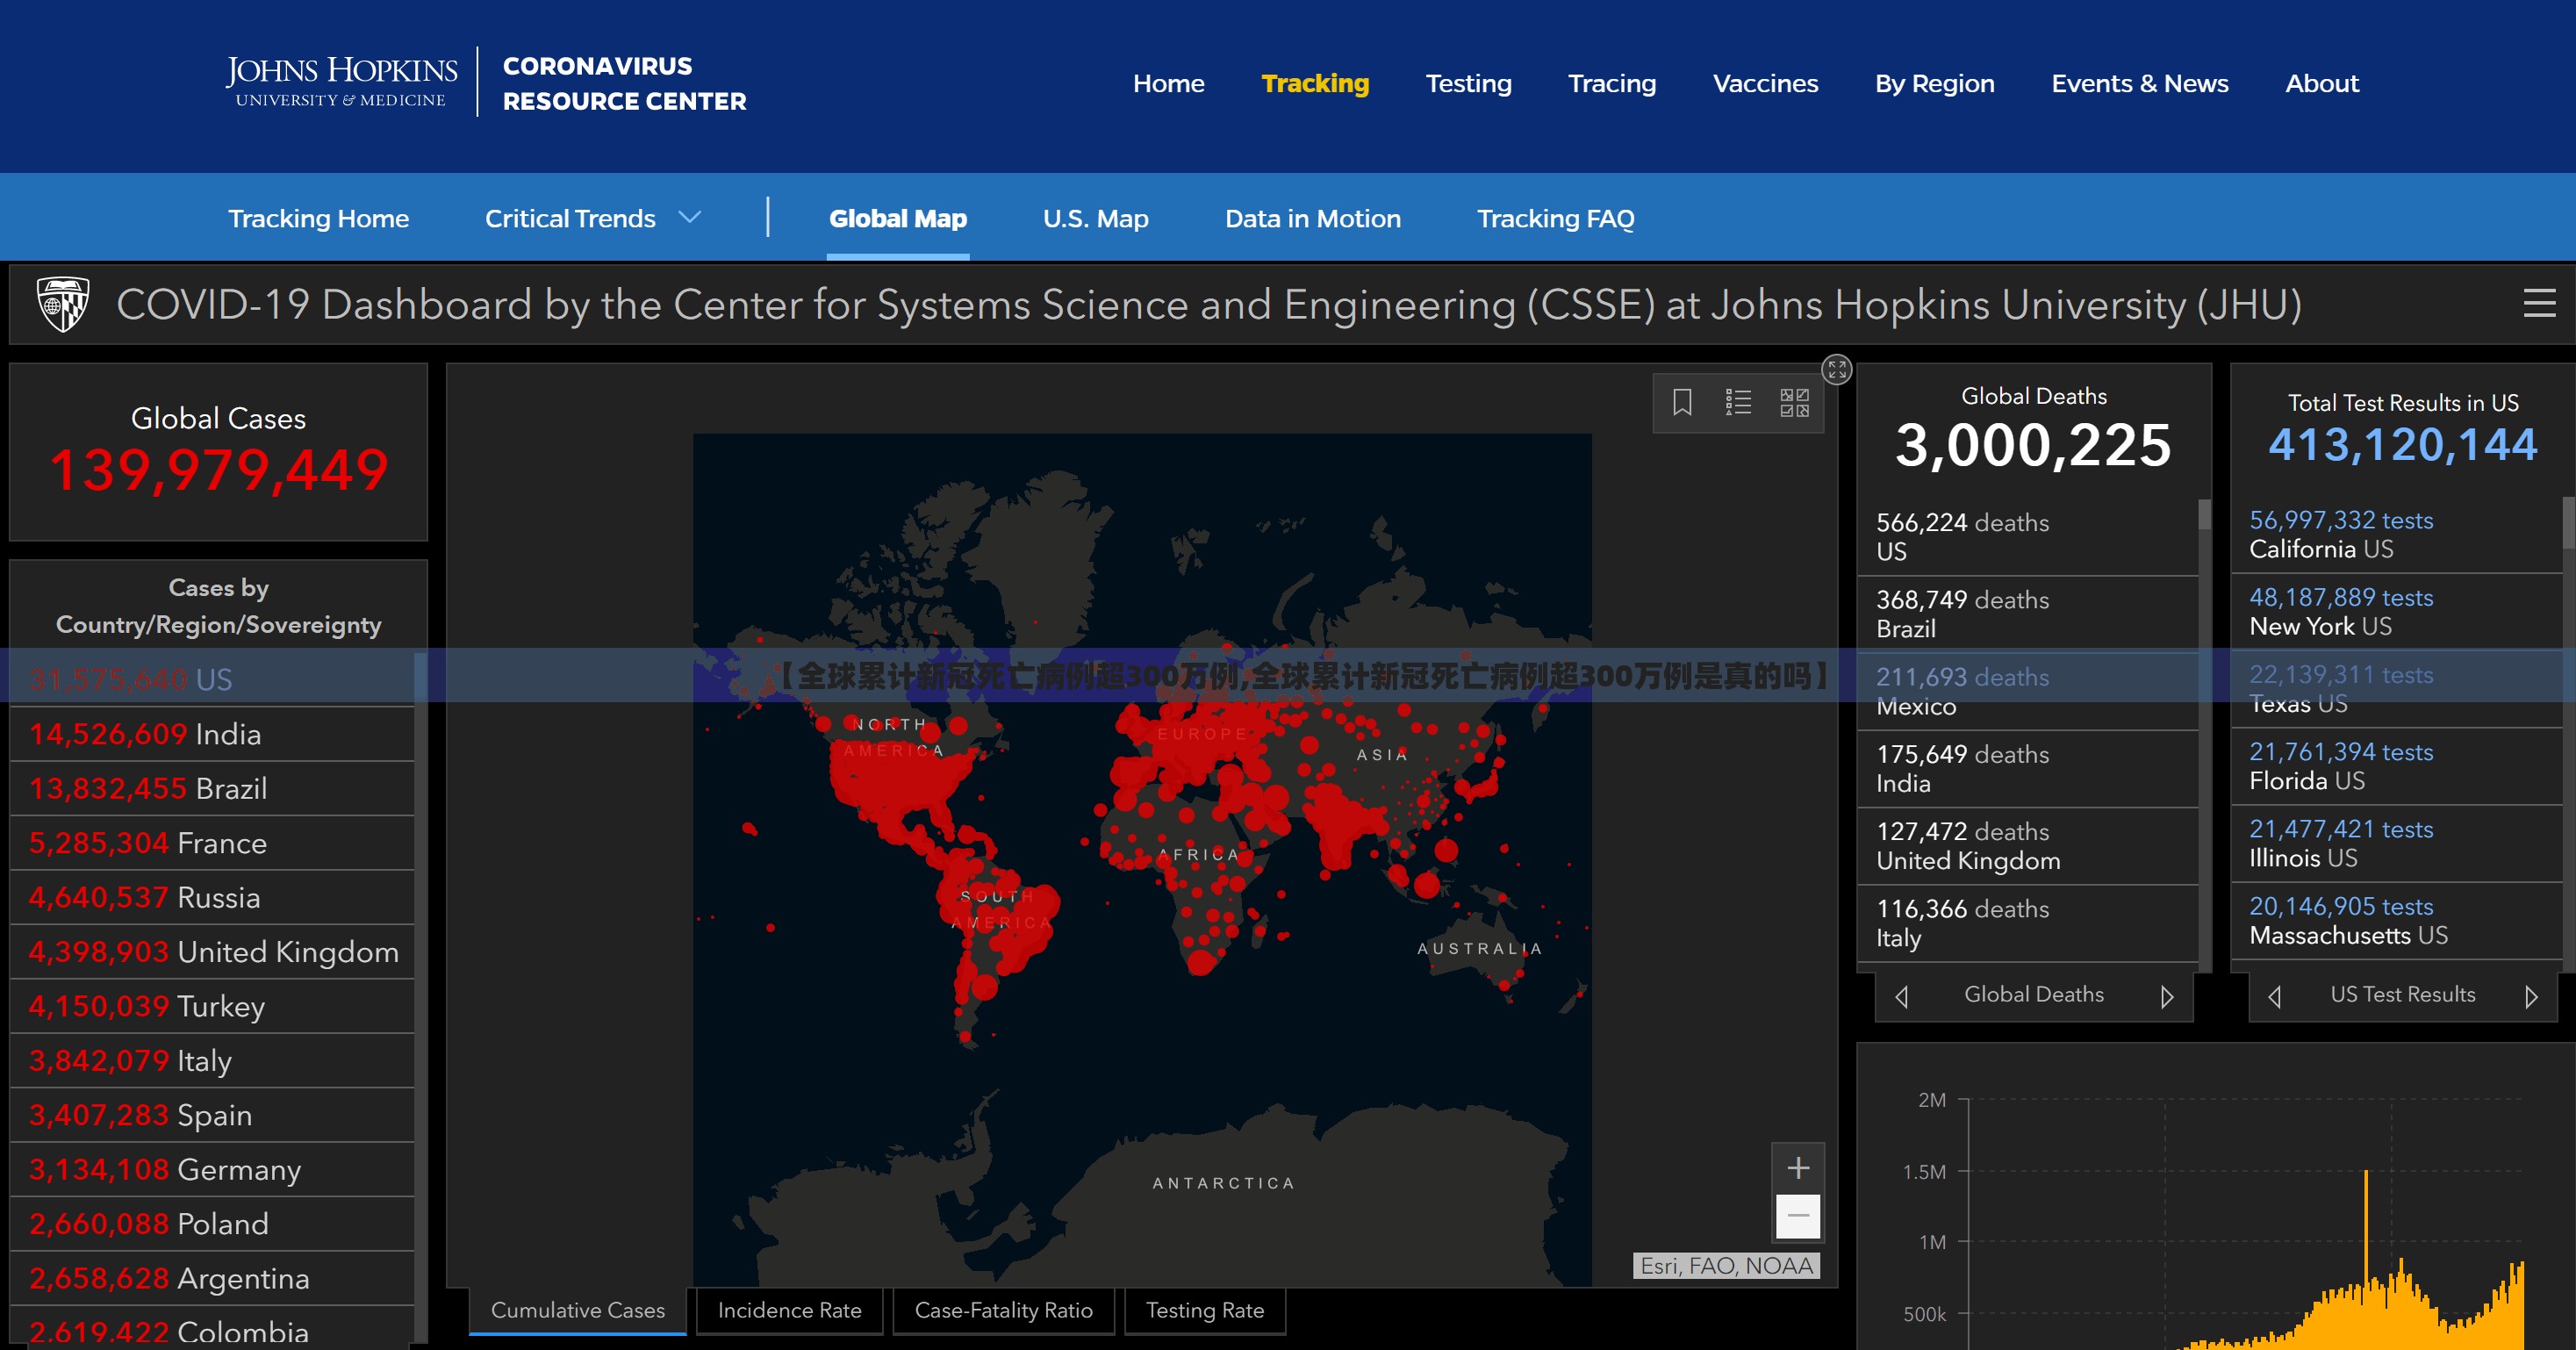This screenshot has height=1350, width=2576.
Task: Select India in the cases list
Action: [x=212, y=734]
